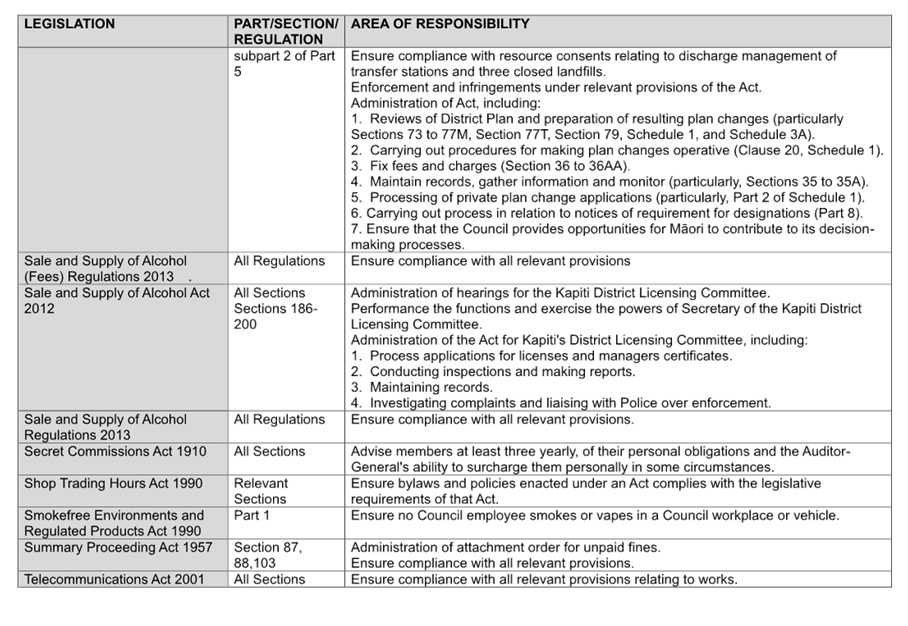Click 'Administration of hearings for the Kapiti District Licensing Committee'
The height and width of the screenshot is (626, 908).
coord(561,292)
